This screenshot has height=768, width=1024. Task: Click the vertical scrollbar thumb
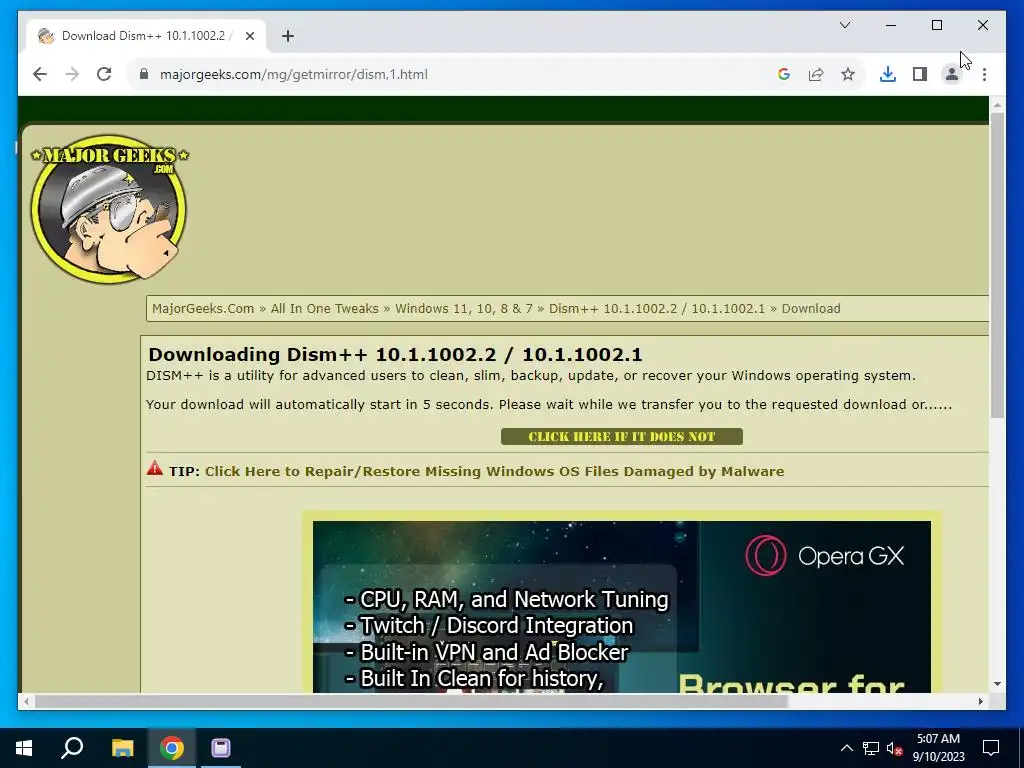(x=997, y=264)
